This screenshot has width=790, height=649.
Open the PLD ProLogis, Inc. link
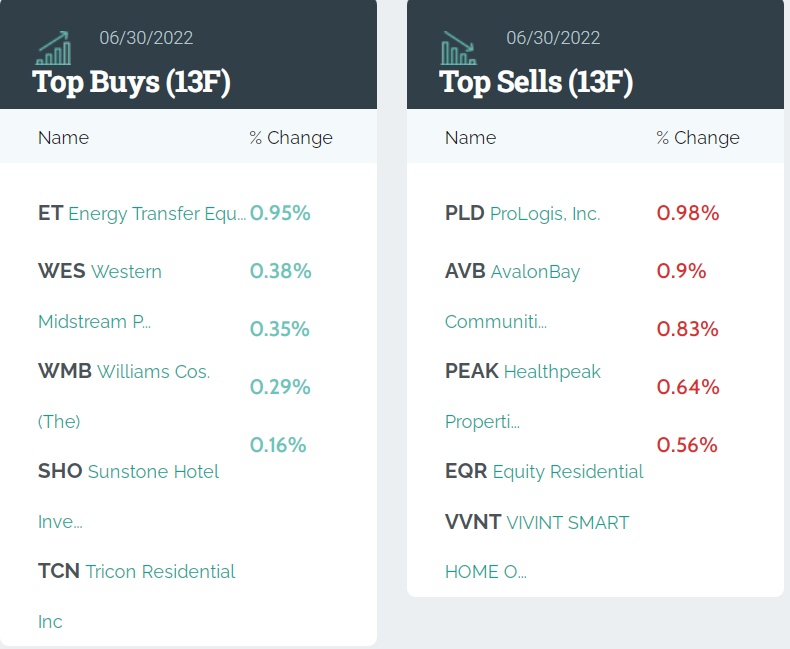pos(522,213)
